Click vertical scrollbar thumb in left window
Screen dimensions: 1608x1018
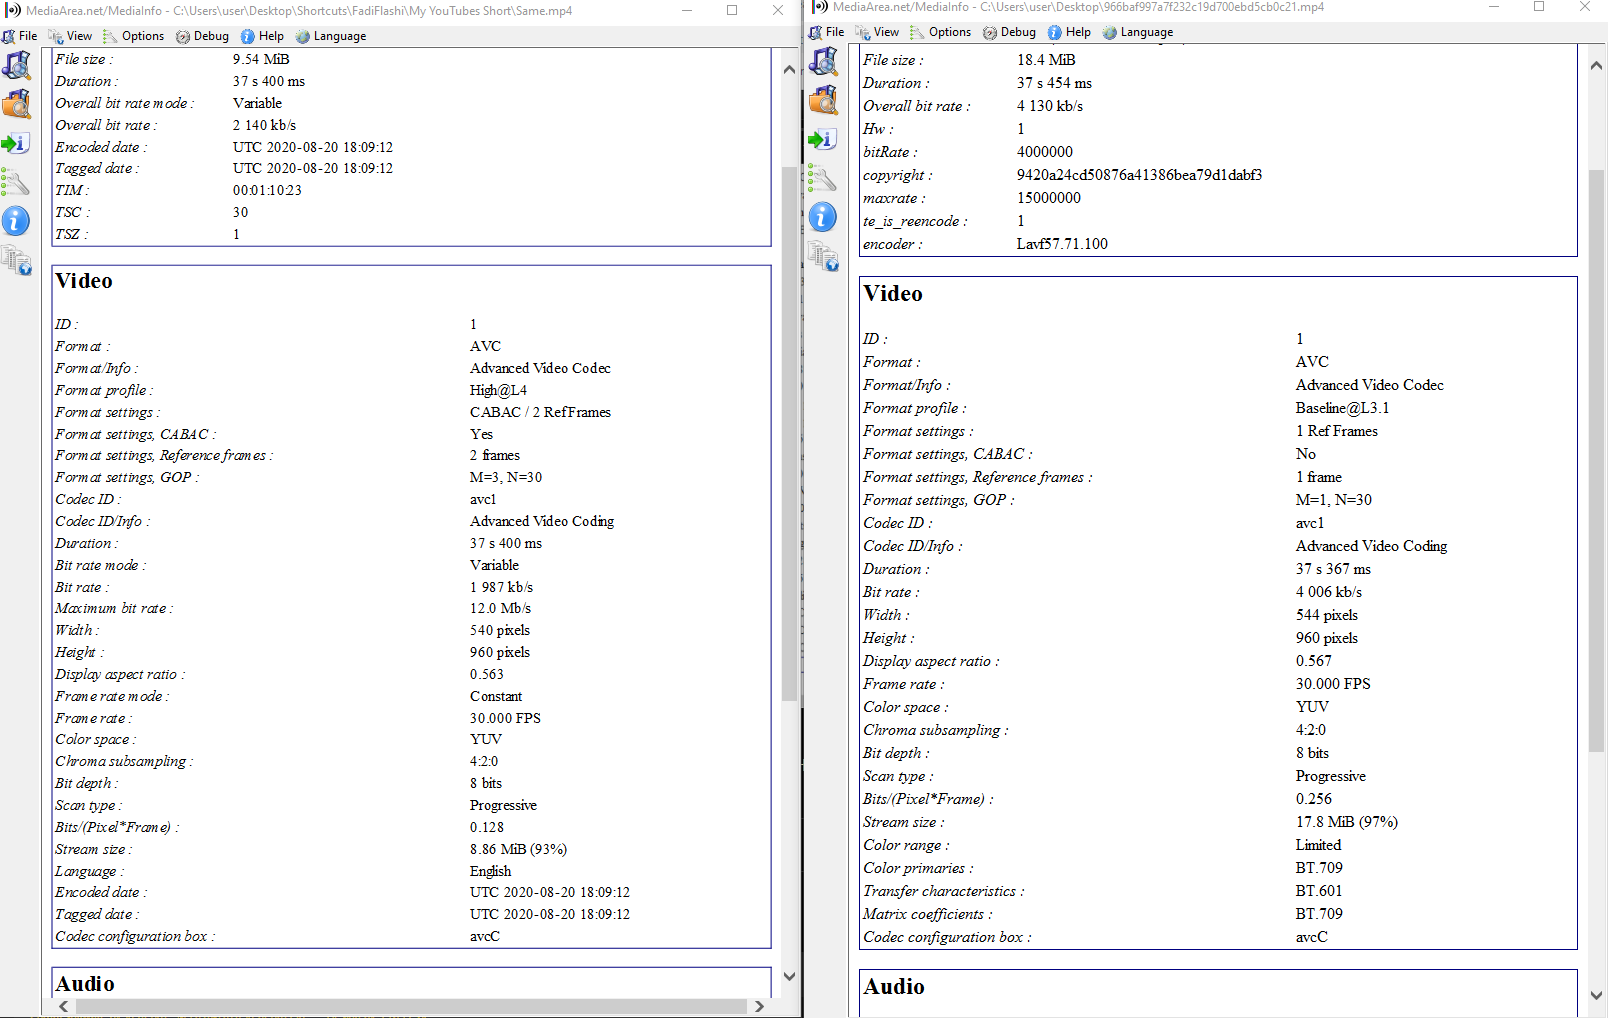[789, 433]
